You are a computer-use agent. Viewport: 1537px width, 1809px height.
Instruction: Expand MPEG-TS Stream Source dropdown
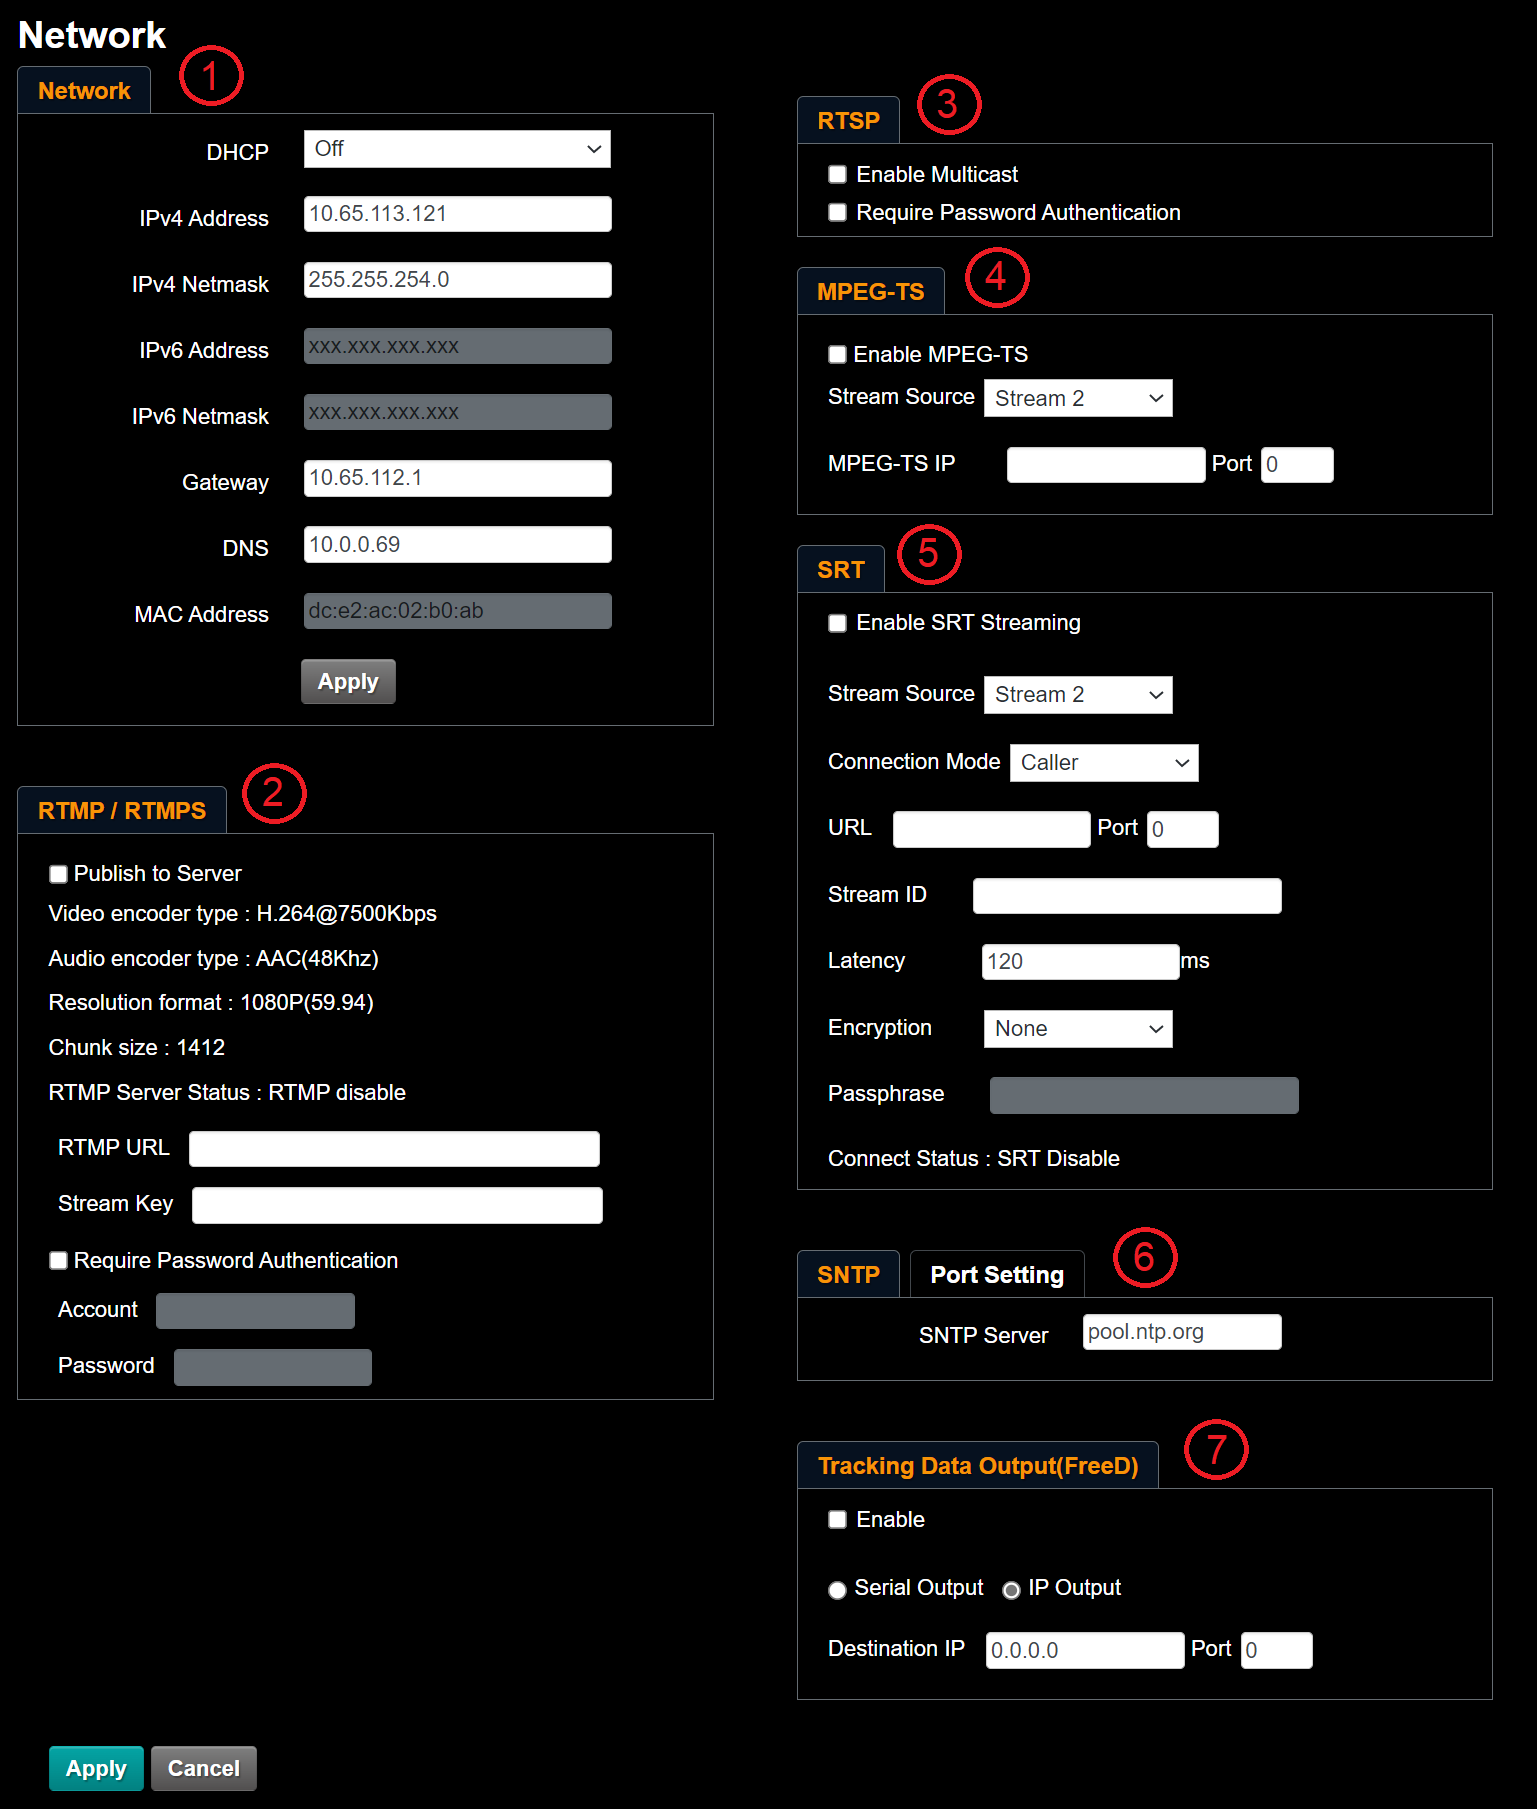click(x=1077, y=398)
